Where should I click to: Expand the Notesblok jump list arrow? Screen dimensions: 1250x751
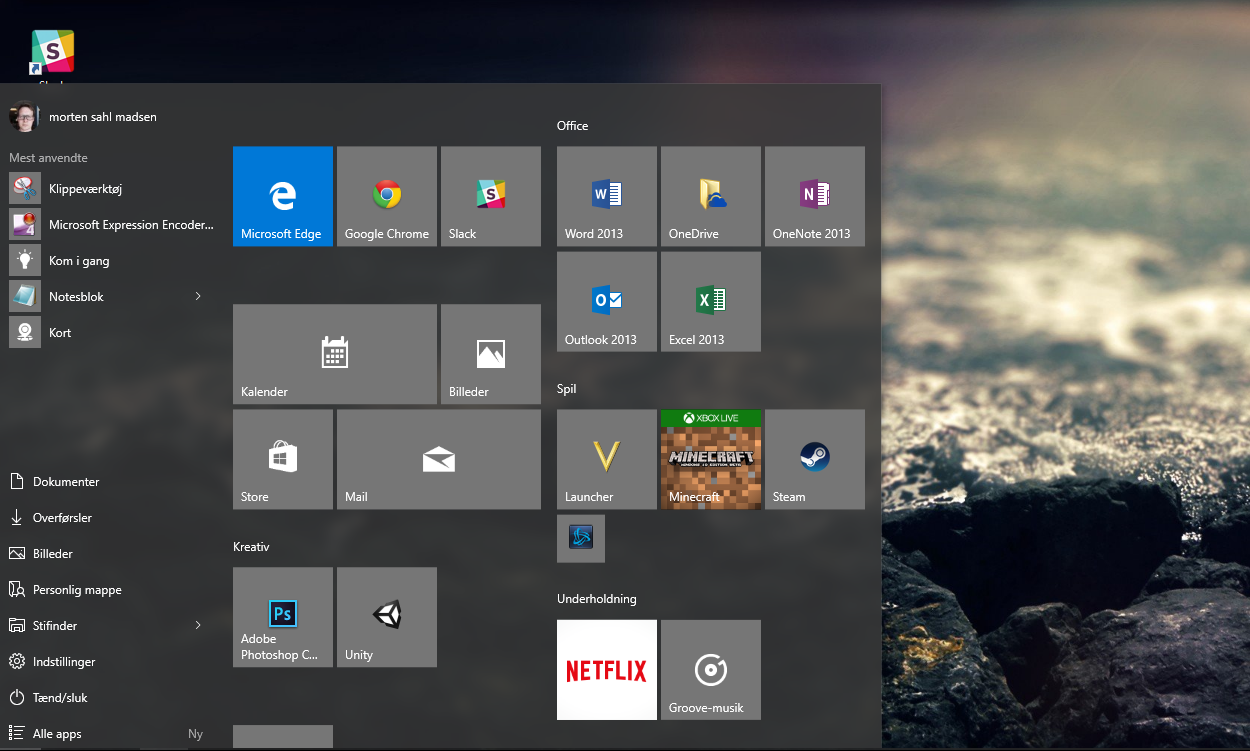pos(198,296)
